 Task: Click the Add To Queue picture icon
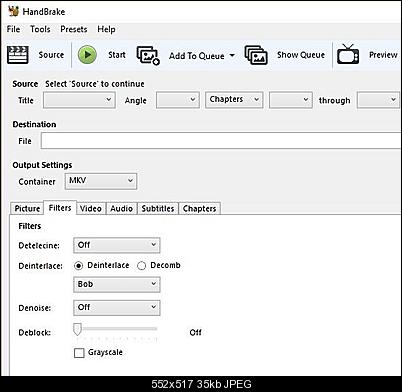148,55
